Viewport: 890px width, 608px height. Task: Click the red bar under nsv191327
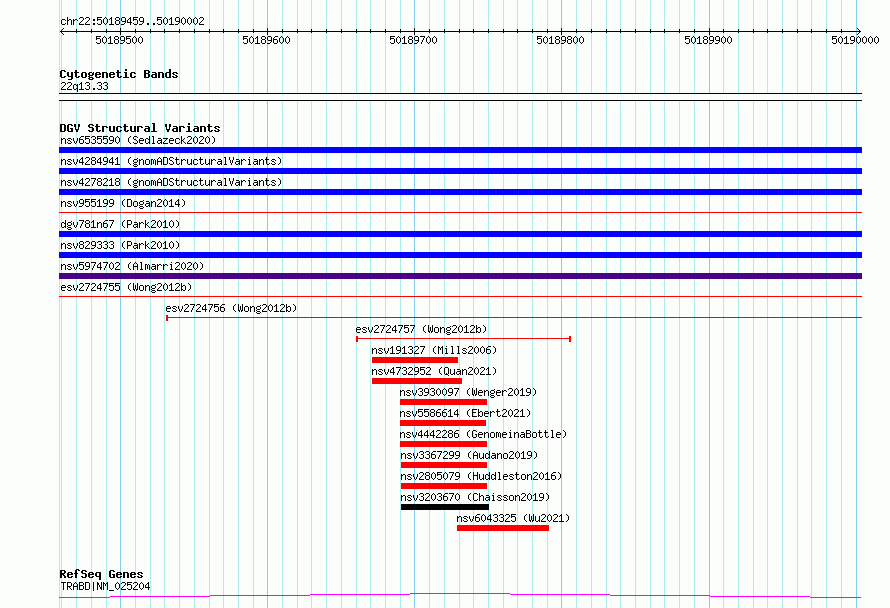(415, 360)
